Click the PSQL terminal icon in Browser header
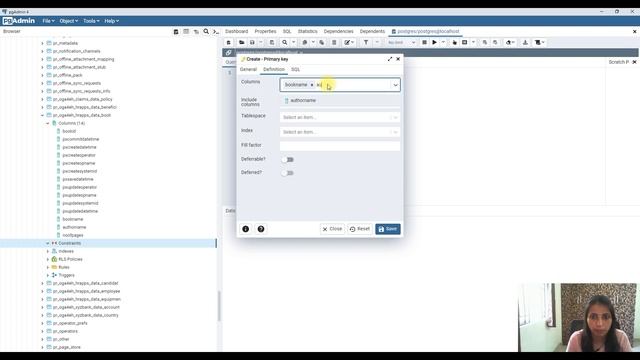 pyautogui.click(x=216, y=31)
